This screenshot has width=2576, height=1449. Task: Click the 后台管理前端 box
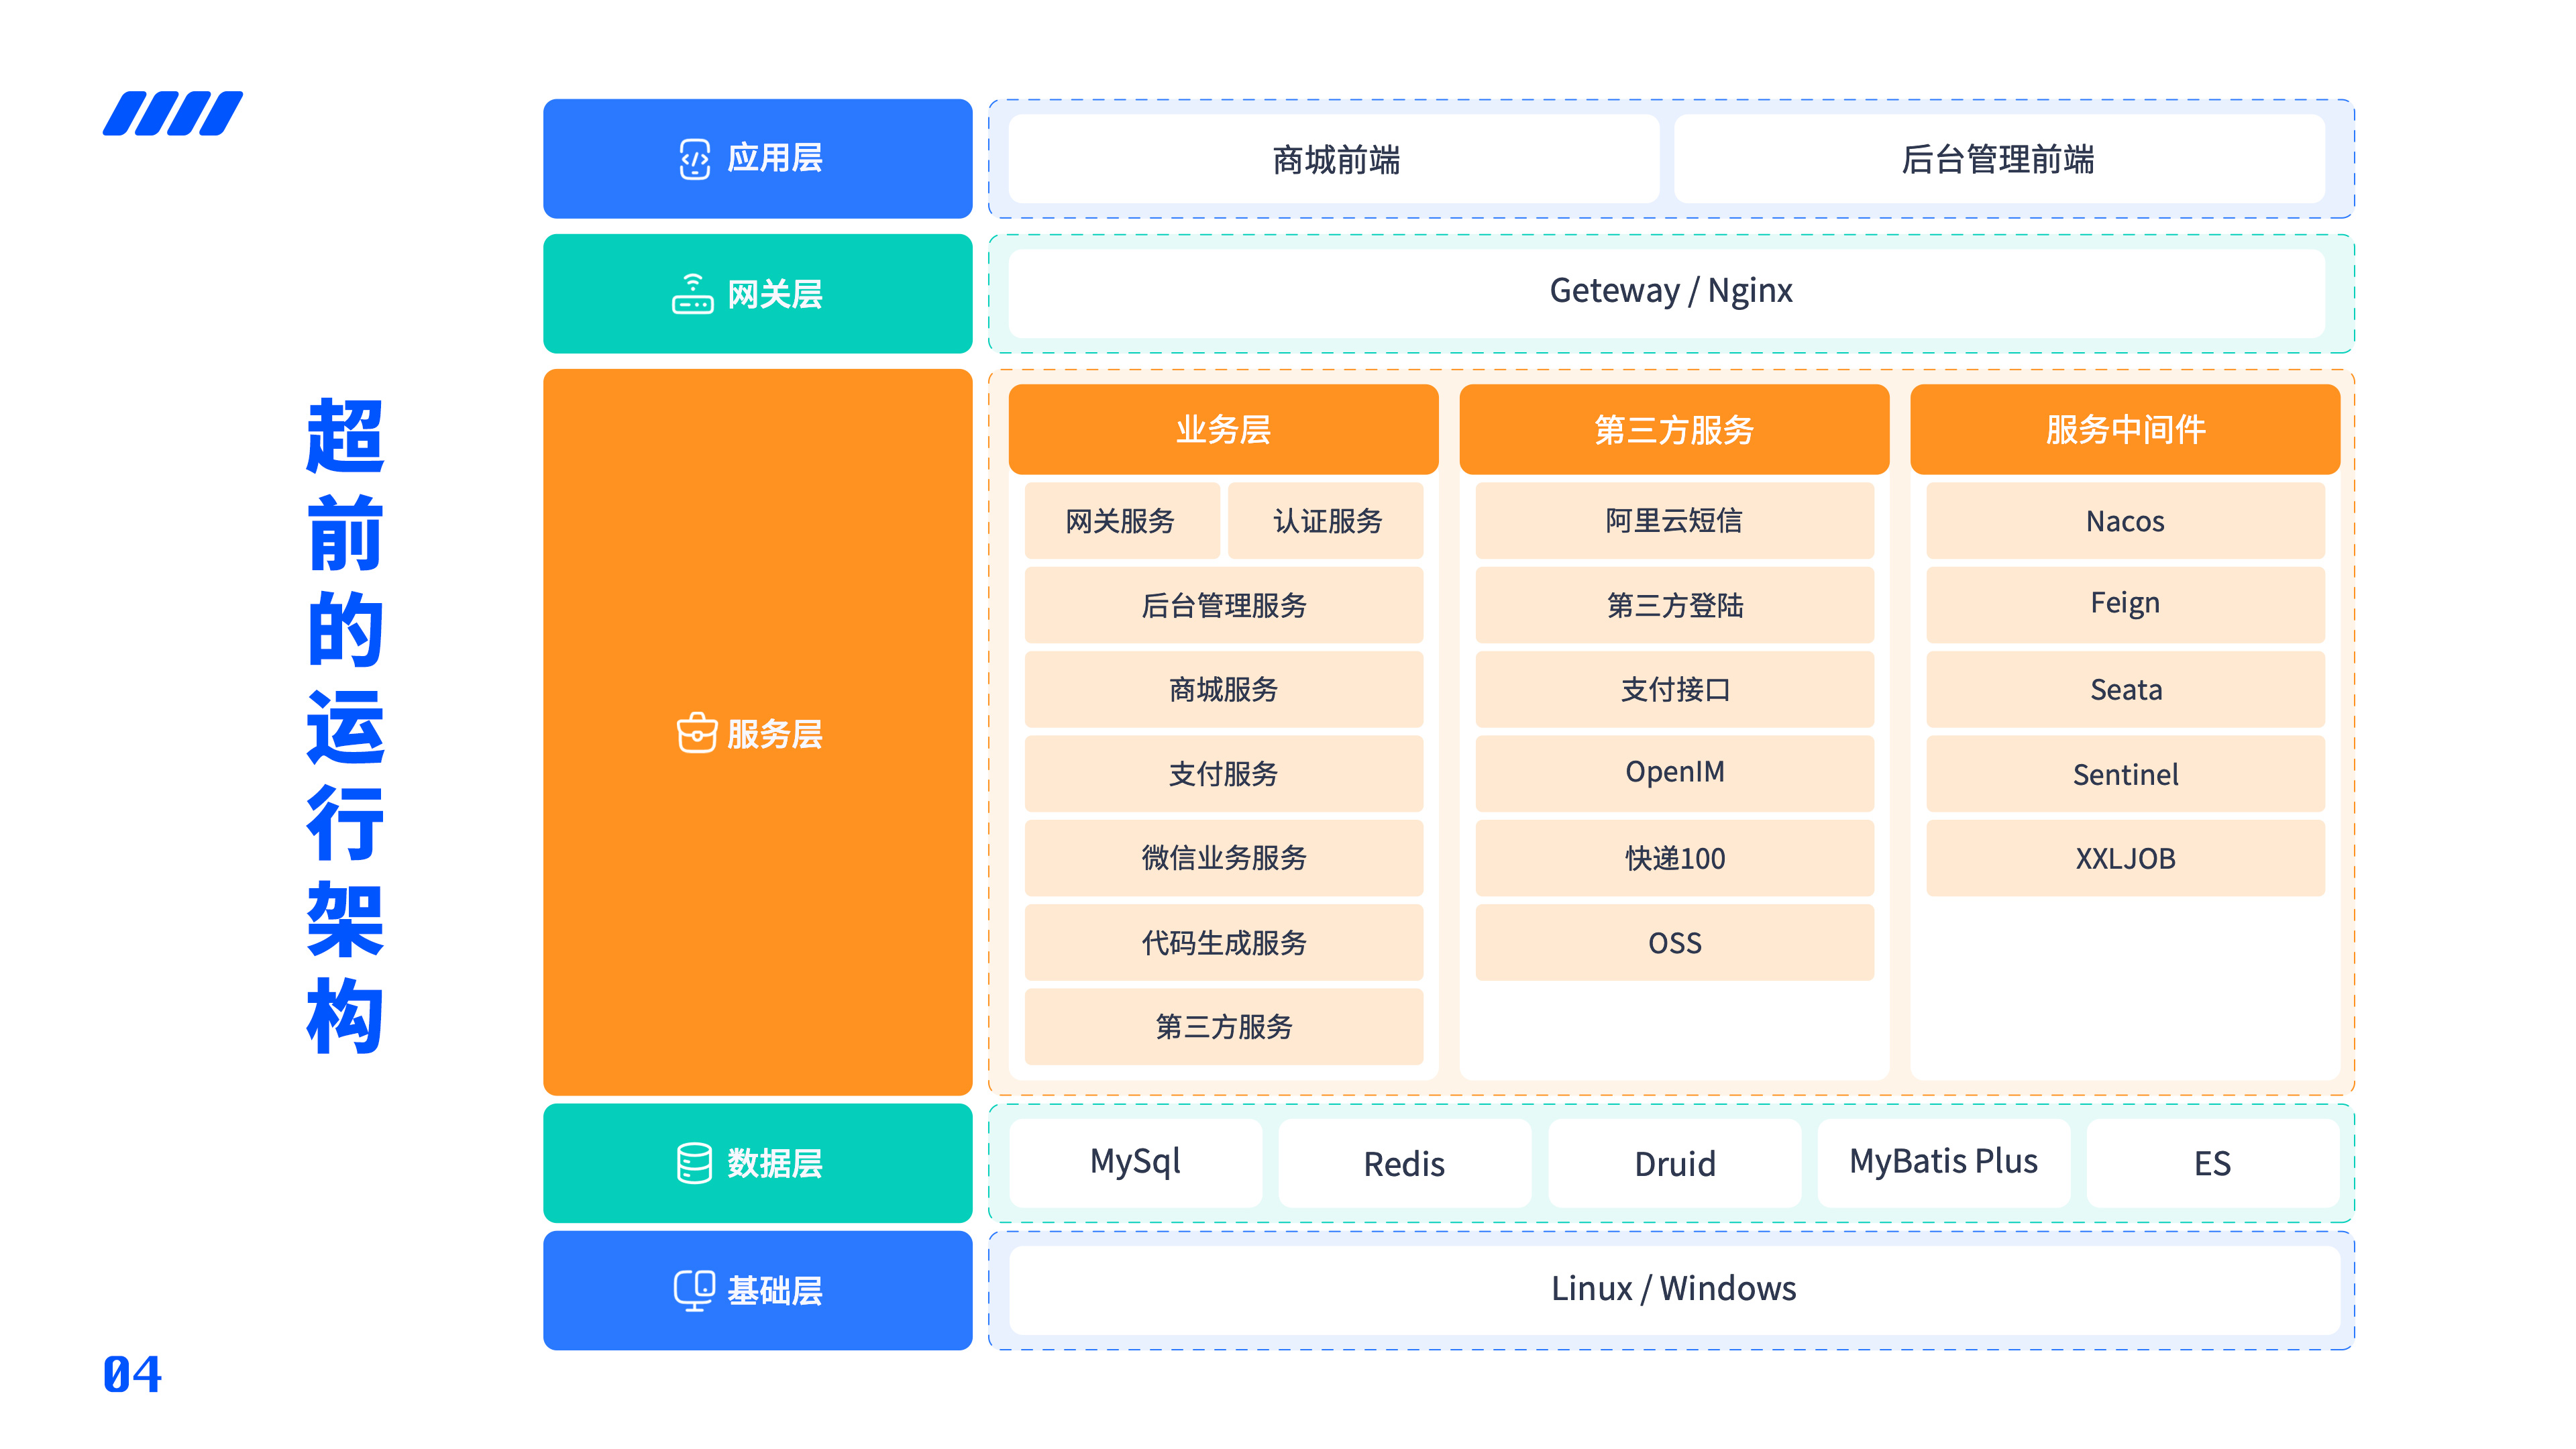click(x=1999, y=159)
